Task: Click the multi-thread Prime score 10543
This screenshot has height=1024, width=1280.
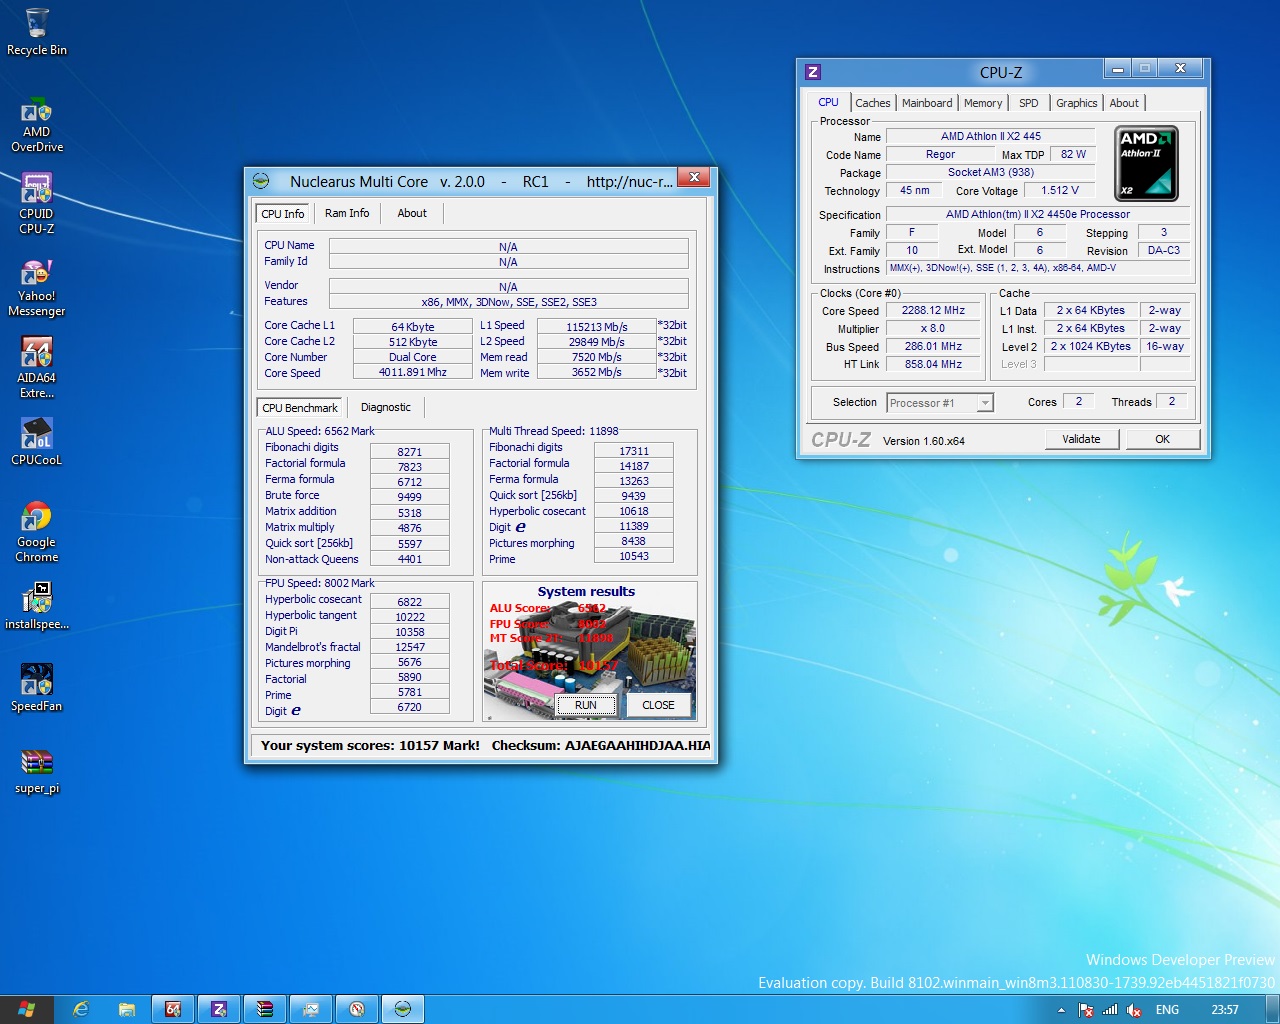Action: click(x=634, y=556)
